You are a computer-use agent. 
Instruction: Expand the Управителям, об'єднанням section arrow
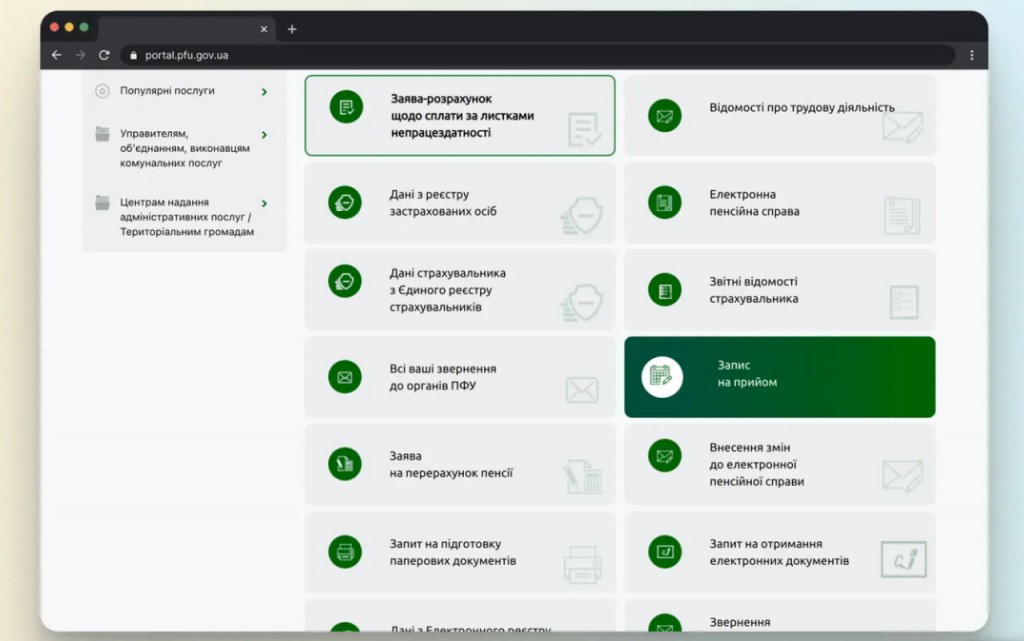tap(264, 135)
